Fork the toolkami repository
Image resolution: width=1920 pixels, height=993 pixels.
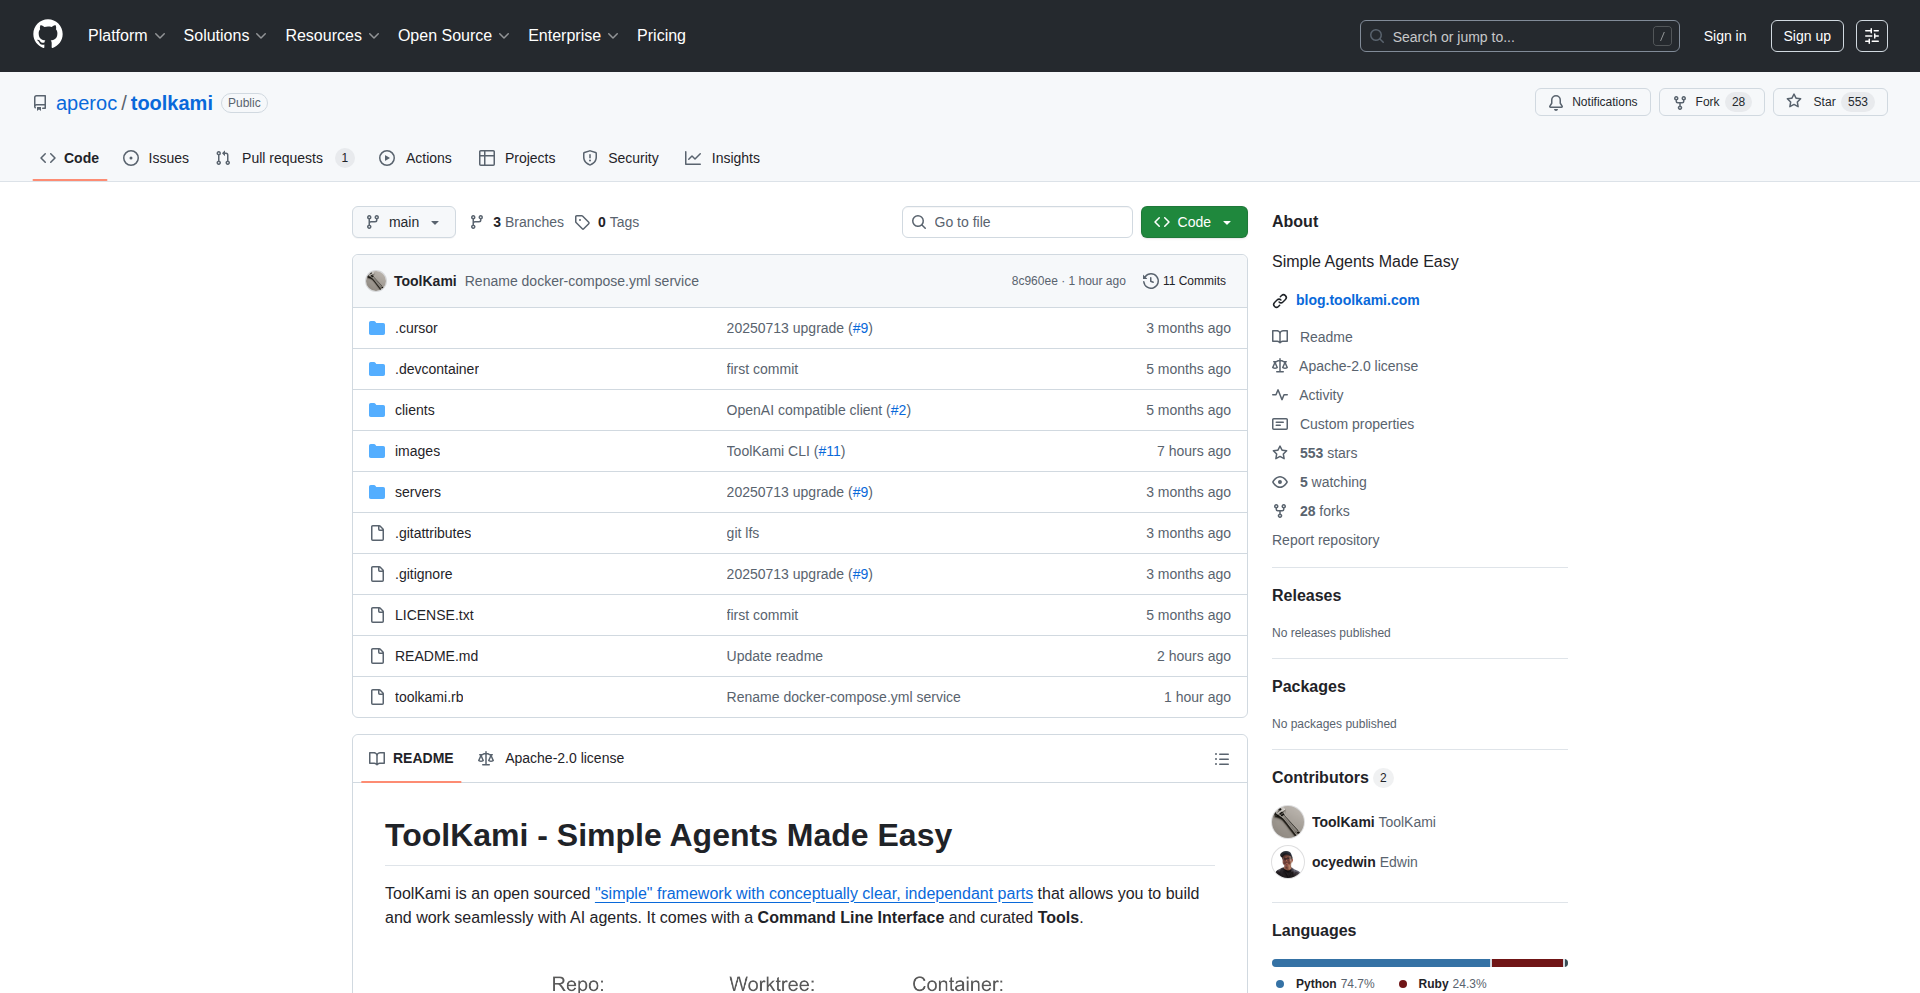tap(1711, 102)
